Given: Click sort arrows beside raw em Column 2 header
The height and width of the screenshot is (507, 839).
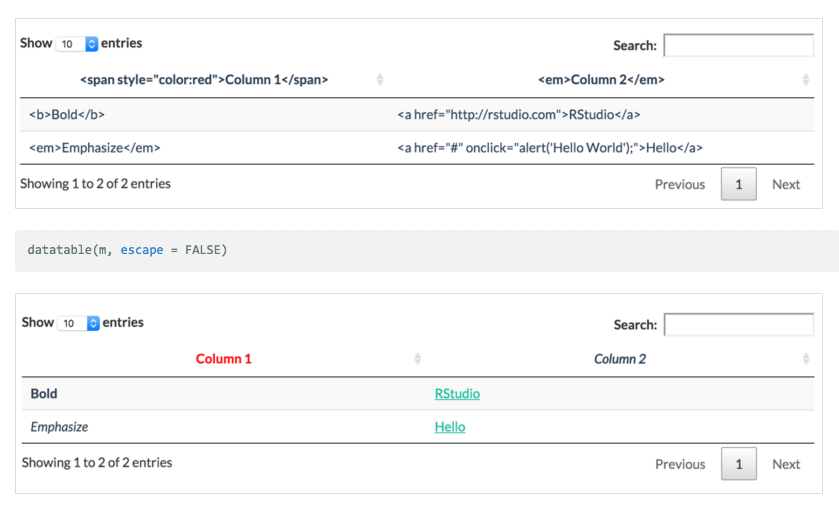Looking at the screenshot, I should [x=806, y=80].
